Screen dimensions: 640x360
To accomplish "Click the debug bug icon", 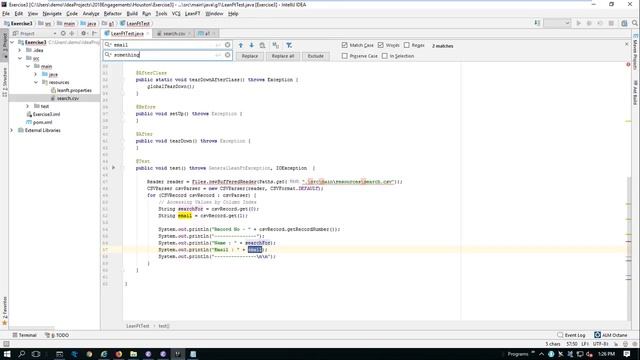I will tap(589, 23).
